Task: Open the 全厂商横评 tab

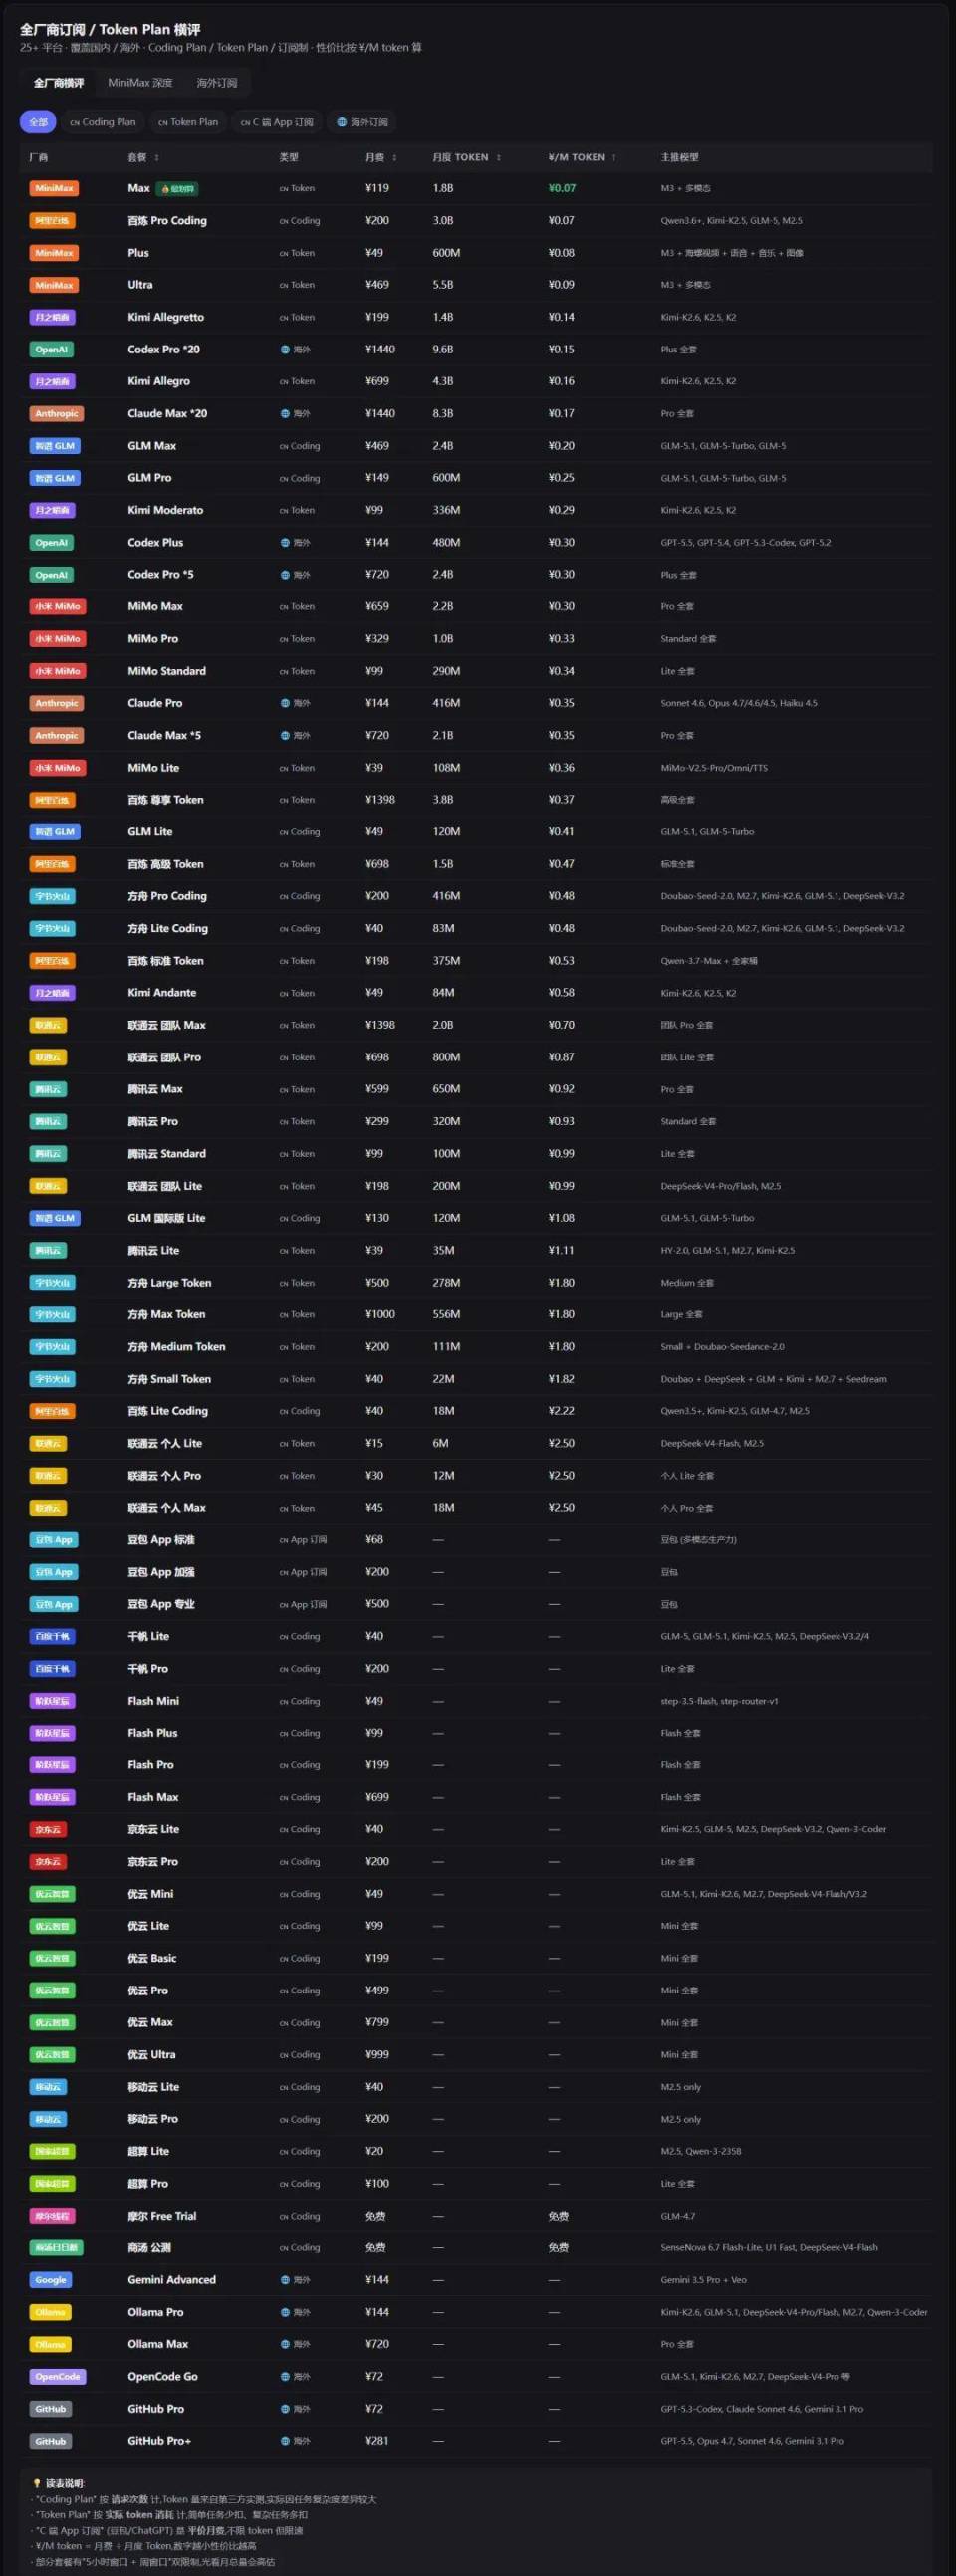Action: click(x=59, y=83)
